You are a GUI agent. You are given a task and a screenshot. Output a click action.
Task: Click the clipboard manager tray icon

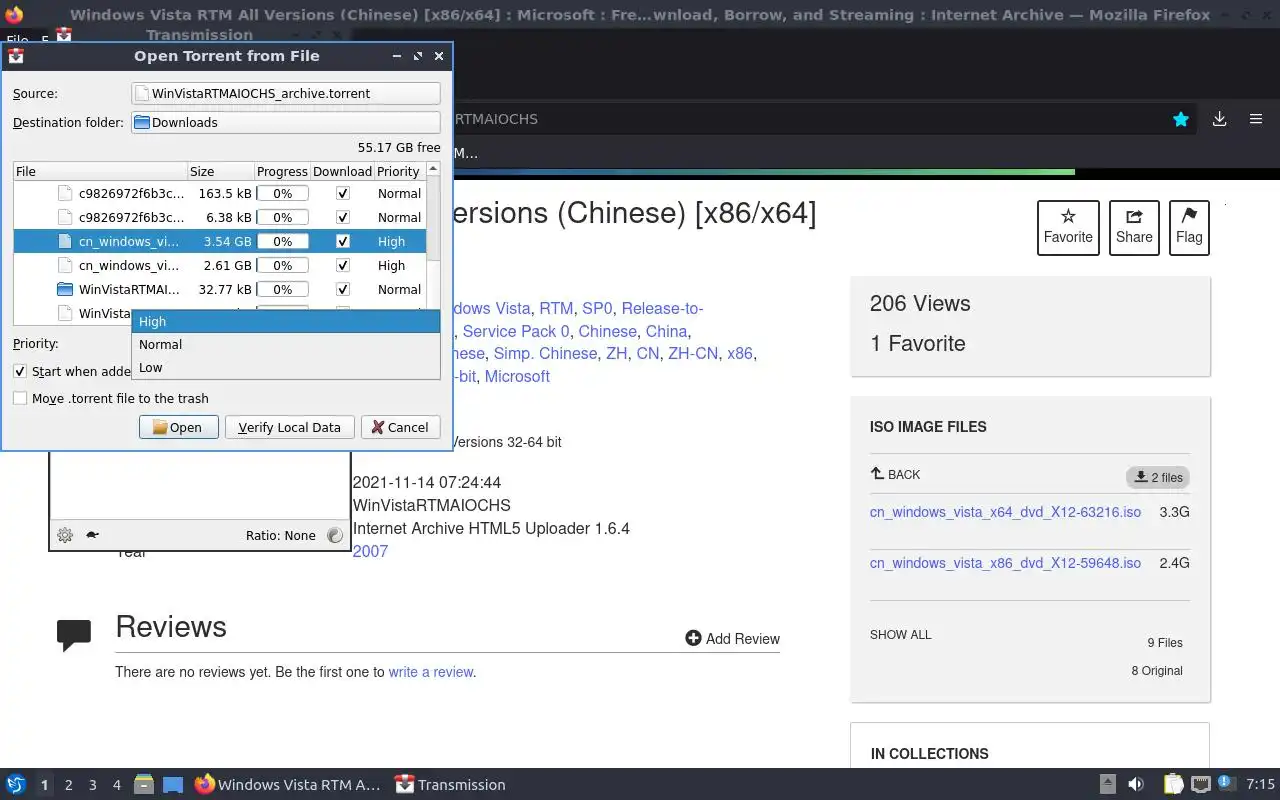[x=1173, y=785]
